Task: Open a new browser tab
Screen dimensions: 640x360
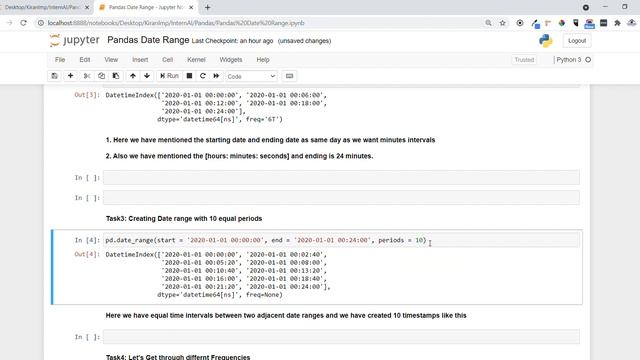Action: [x=207, y=7]
